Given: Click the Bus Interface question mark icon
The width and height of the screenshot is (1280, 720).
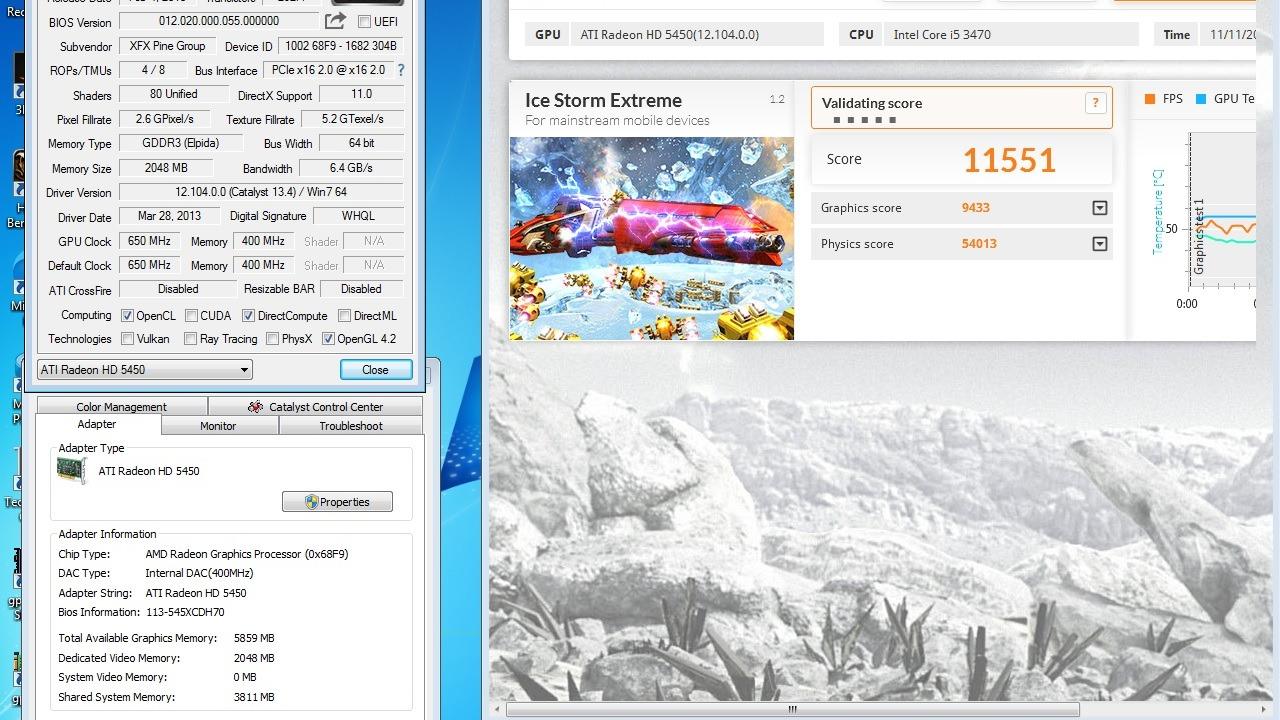Looking at the screenshot, I should (401, 70).
